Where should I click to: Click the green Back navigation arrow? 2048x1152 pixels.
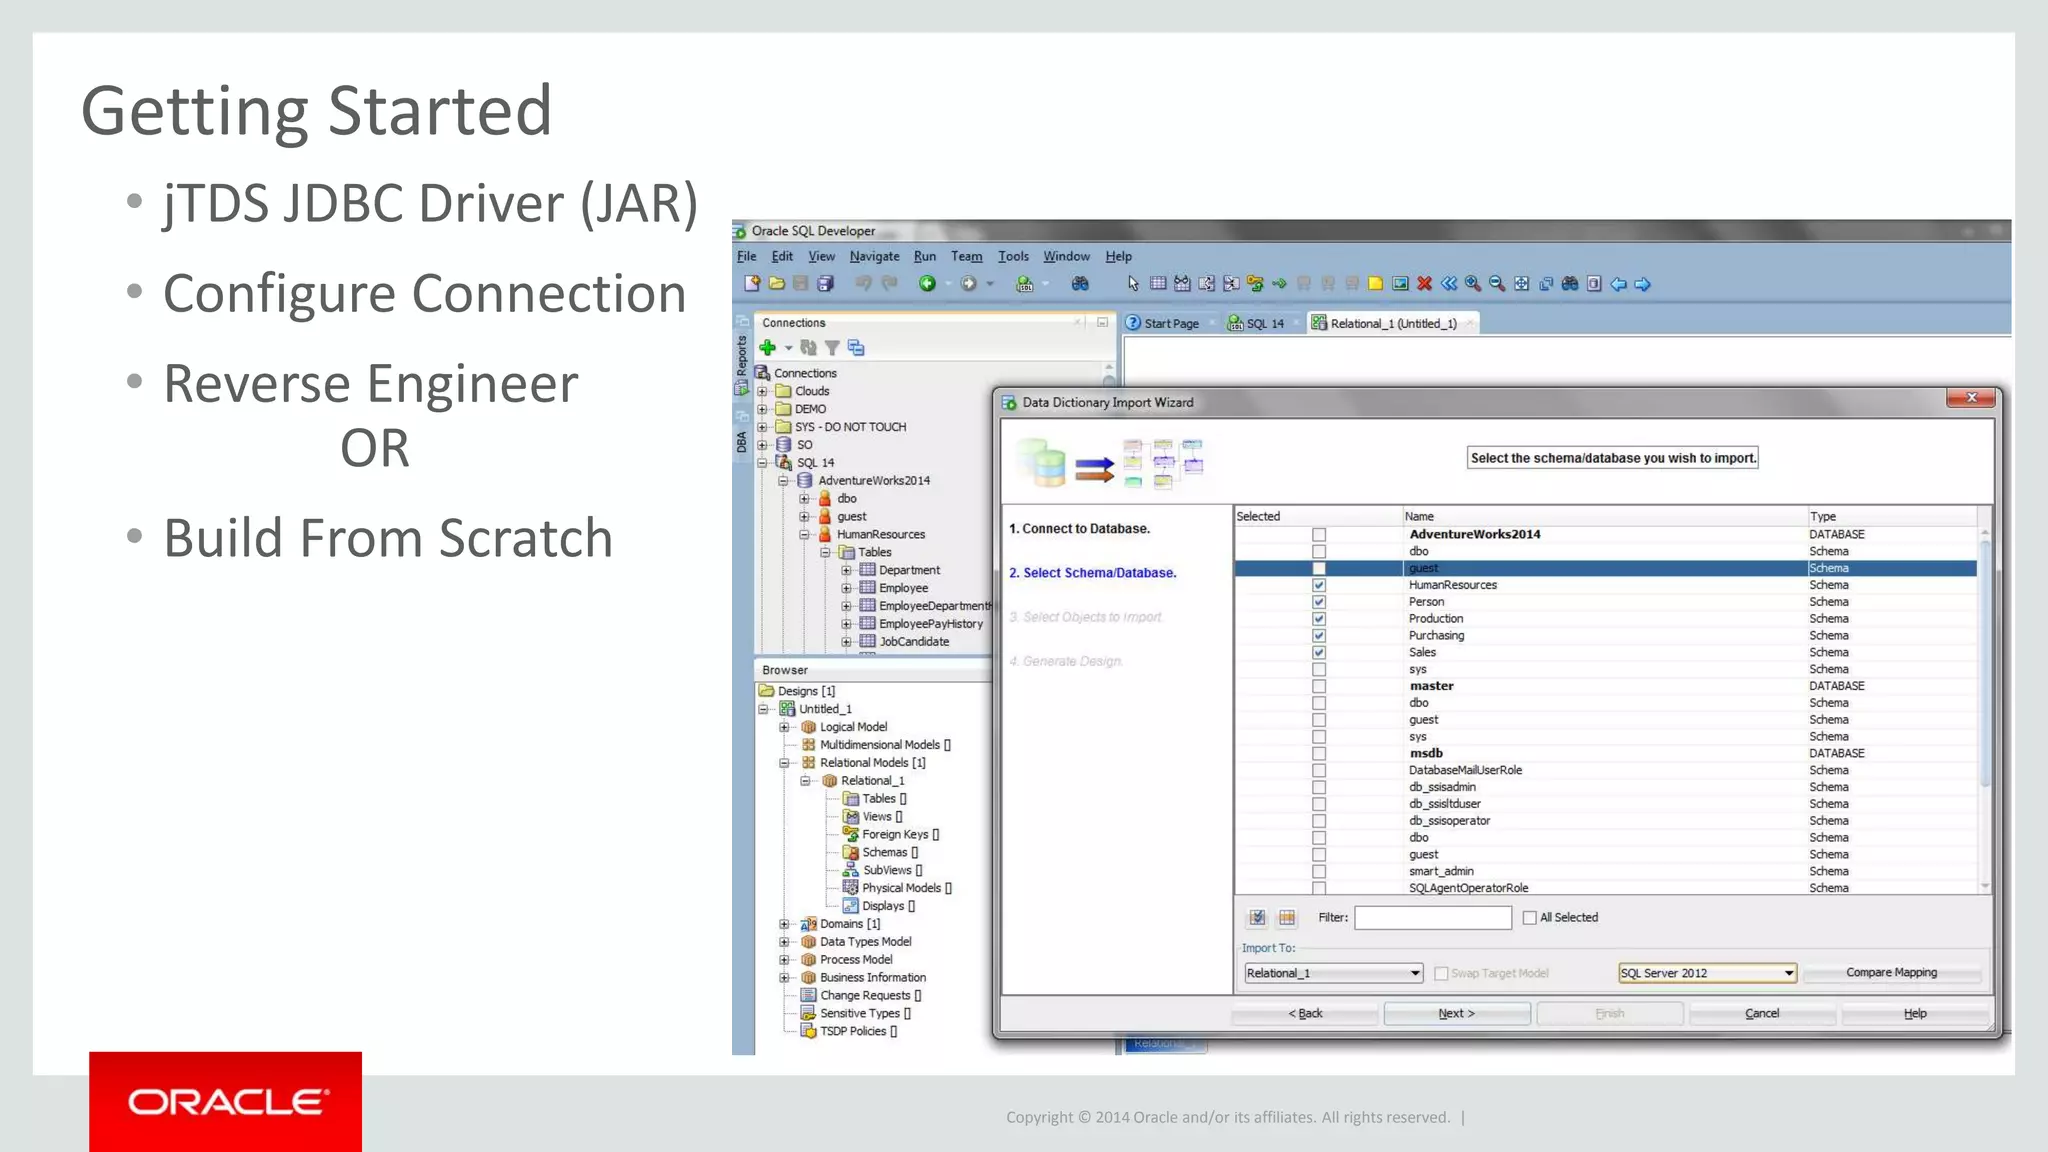pyautogui.click(x=927, y=284)
